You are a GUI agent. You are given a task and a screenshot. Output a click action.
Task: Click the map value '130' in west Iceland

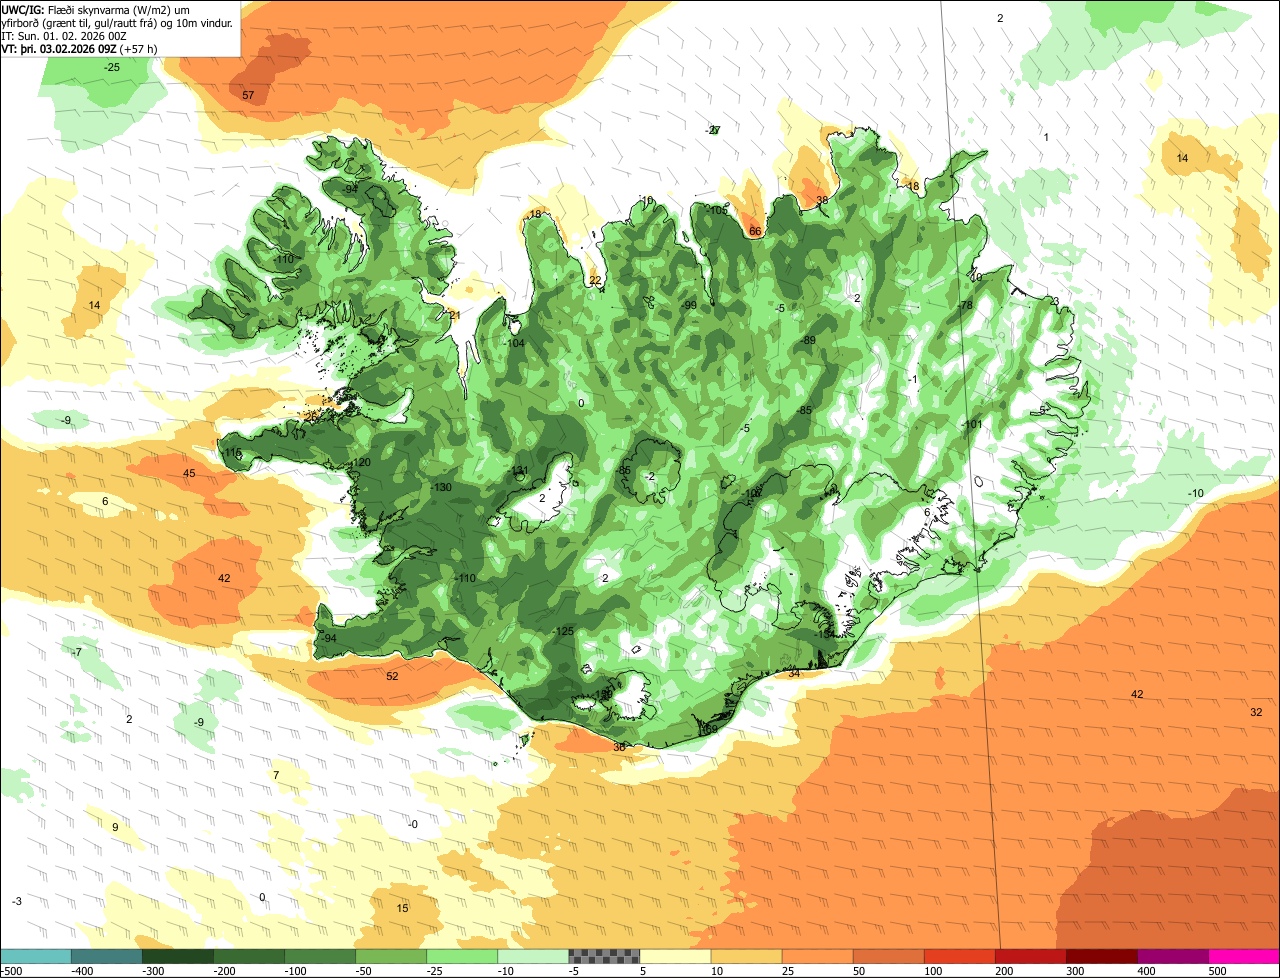pyautogui.click(x=443, y=487)
